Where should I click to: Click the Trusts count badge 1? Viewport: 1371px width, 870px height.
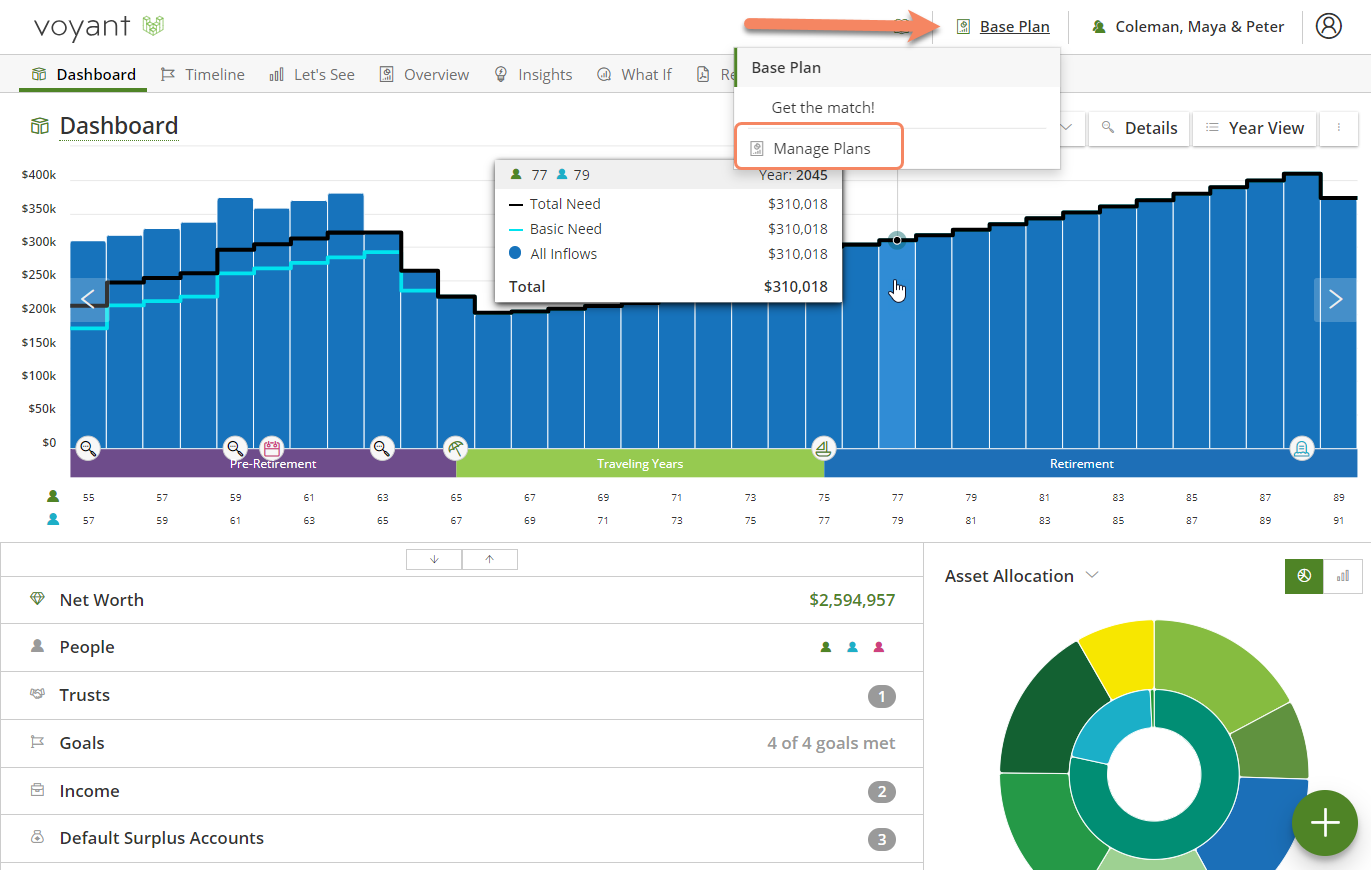pos(882,696)
